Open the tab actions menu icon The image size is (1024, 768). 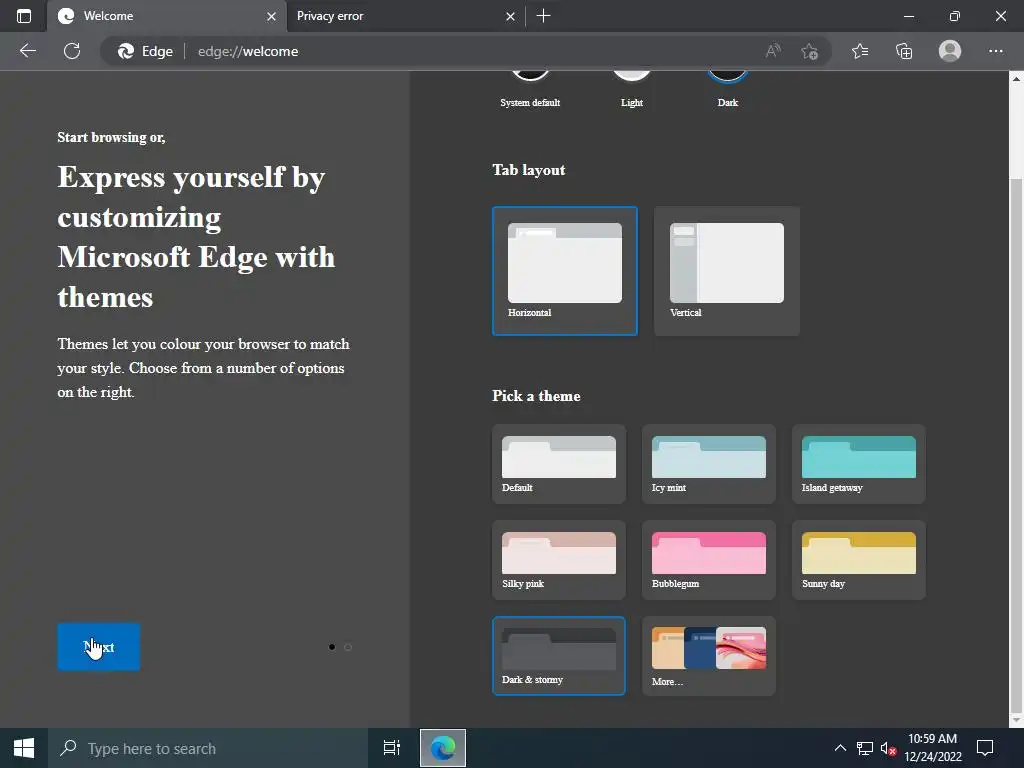(x=24, y=16)
